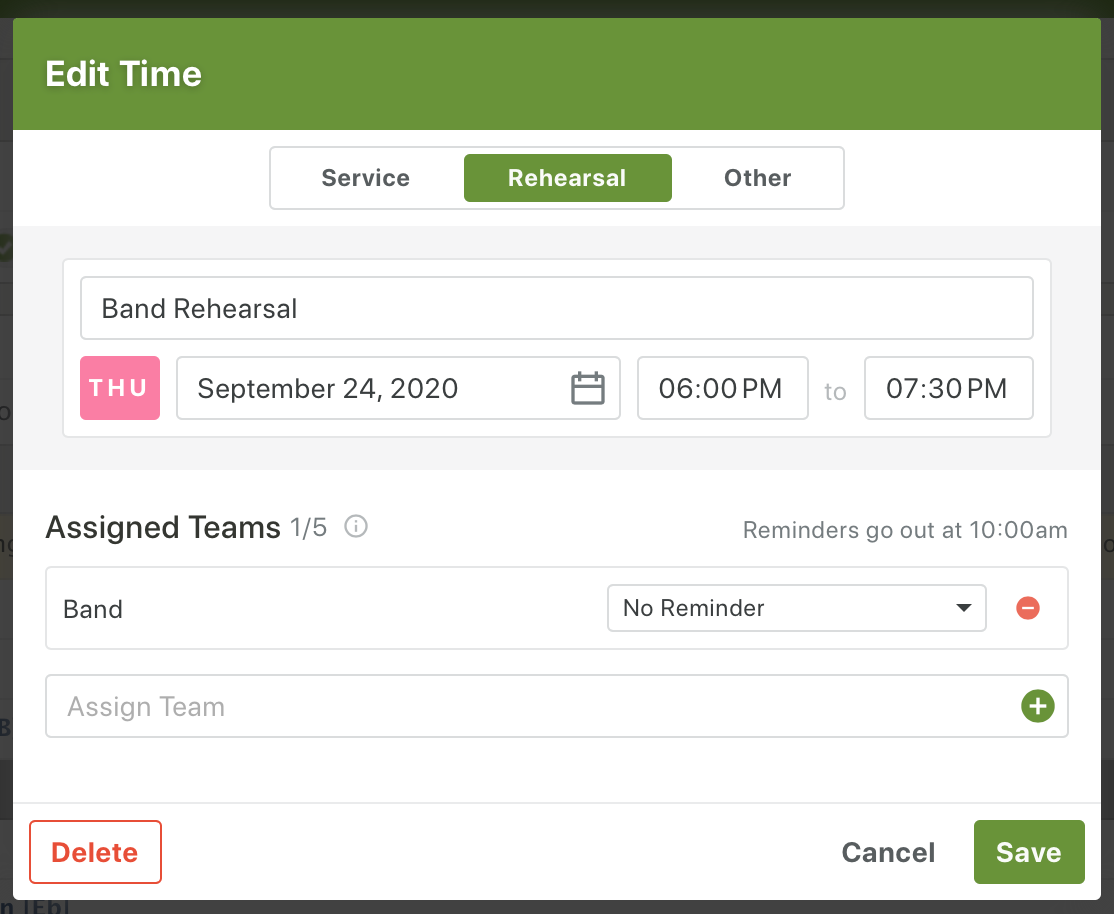Choose the Other time type tab
1114x914 pixels.
pyautogui.click(x=757, y=178)
